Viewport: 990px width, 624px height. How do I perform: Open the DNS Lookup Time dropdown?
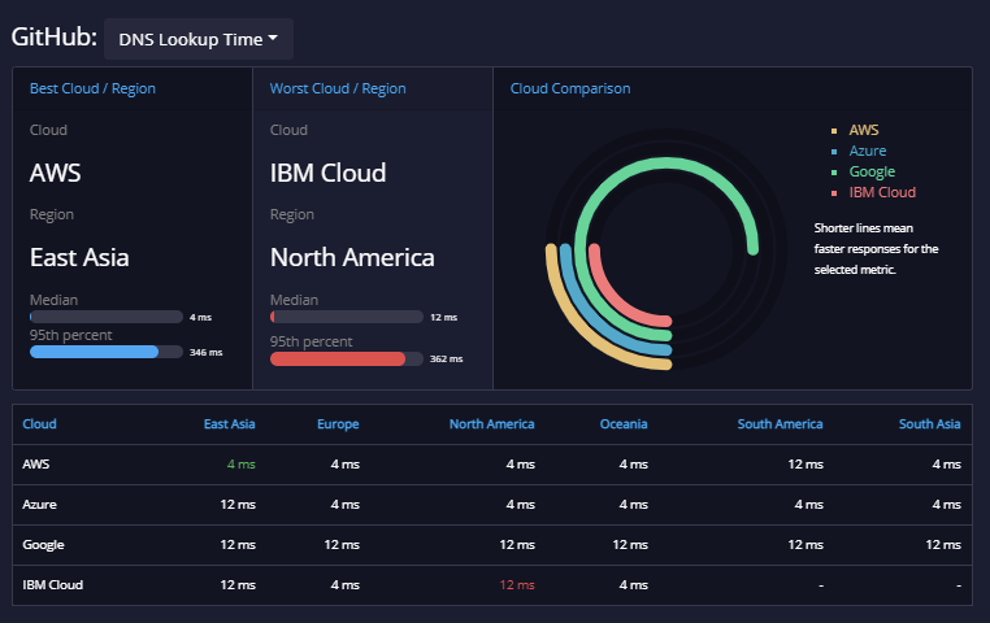coord(198,39)
